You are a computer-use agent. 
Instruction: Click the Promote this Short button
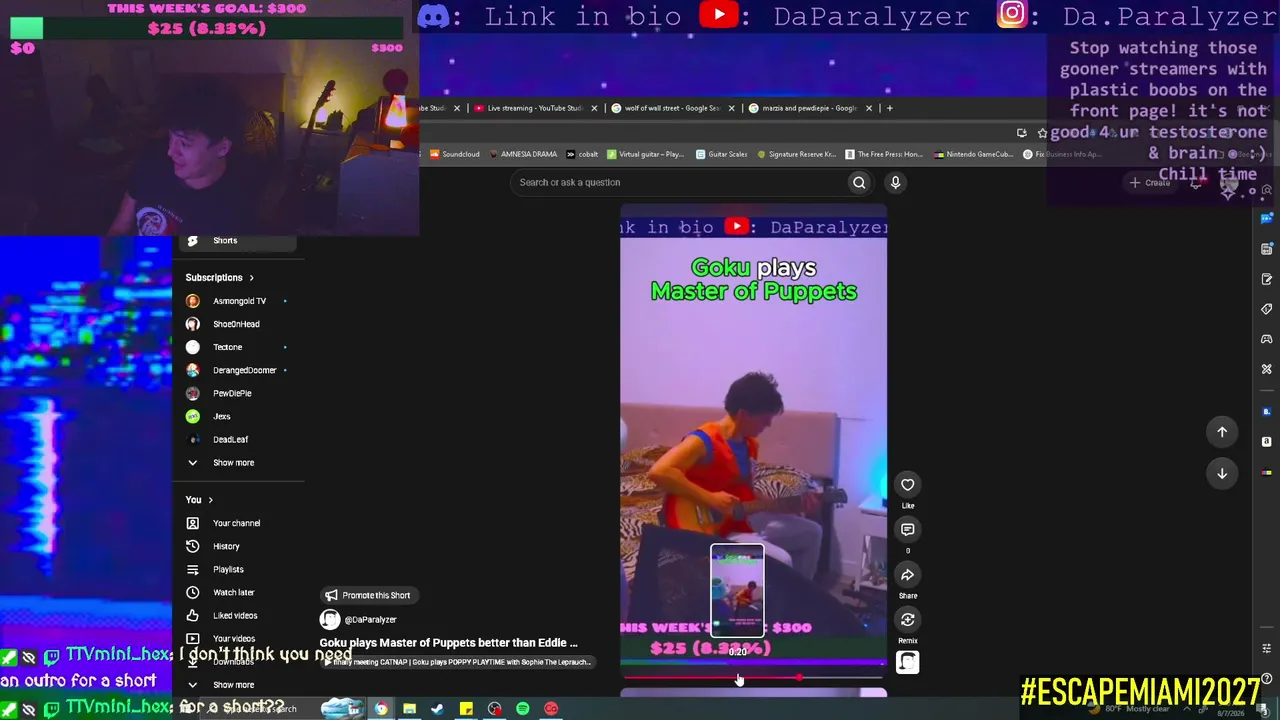pos(368,595)
